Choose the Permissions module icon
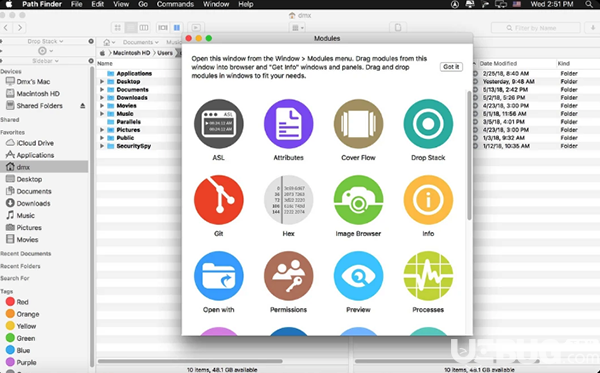Image resolution: width=600 pixels, height=373 pixels. pos(289,276)
